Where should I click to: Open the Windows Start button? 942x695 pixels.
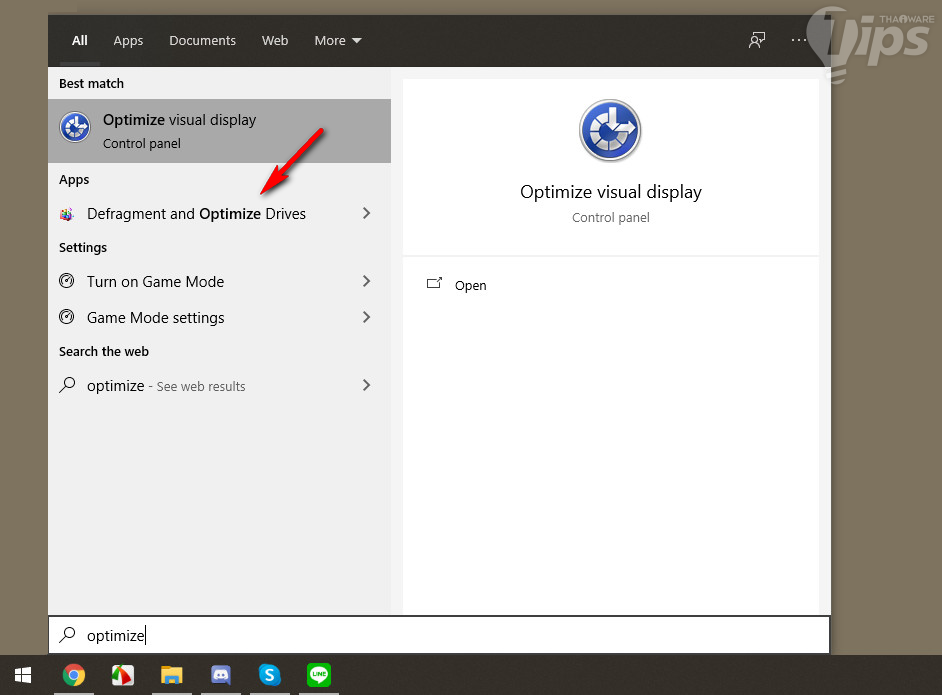click(x=23, y=675)
